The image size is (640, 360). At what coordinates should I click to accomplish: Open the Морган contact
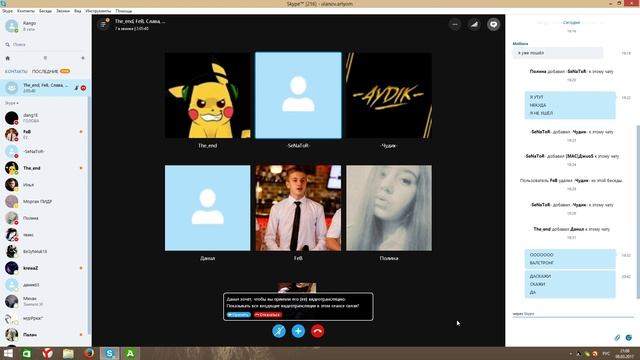click(45, 202)
